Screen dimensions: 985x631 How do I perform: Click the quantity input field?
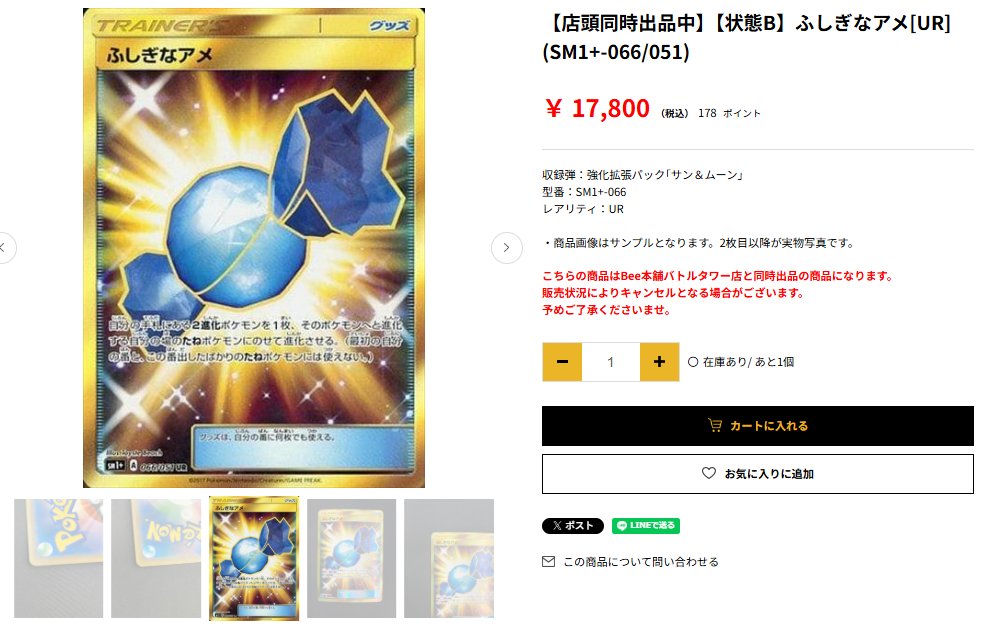point(611,362)
